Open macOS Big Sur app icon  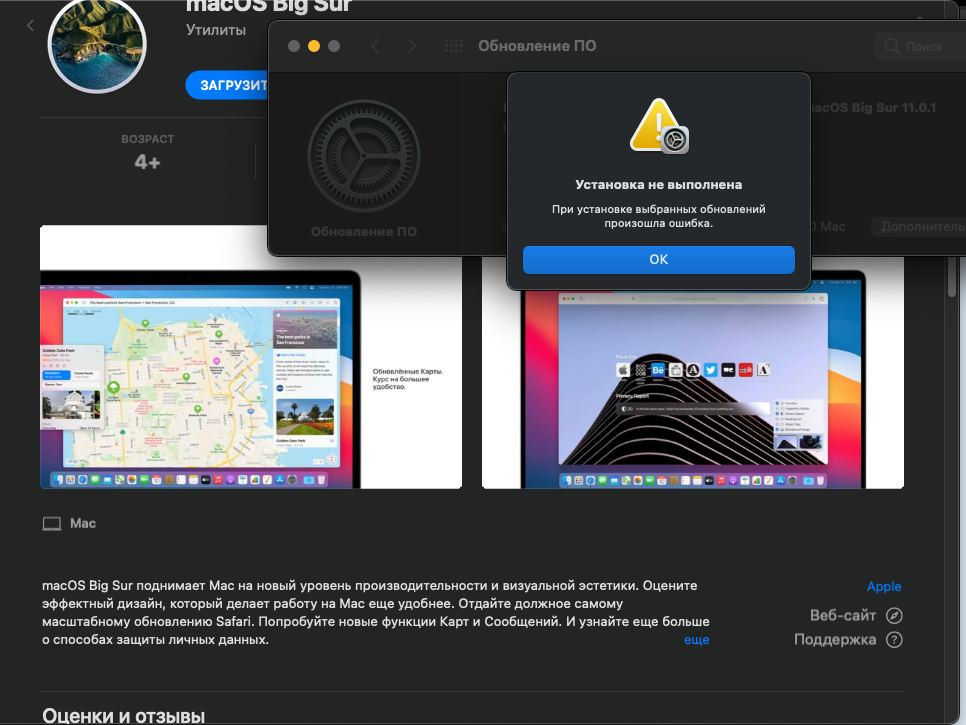coord(97,44)
